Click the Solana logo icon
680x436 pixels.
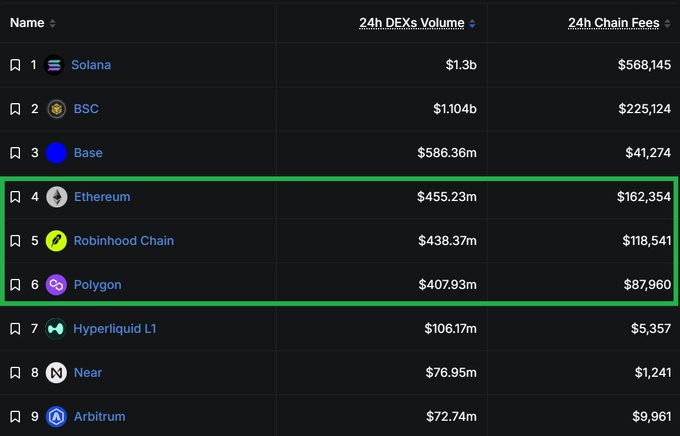tap(54, 65)
